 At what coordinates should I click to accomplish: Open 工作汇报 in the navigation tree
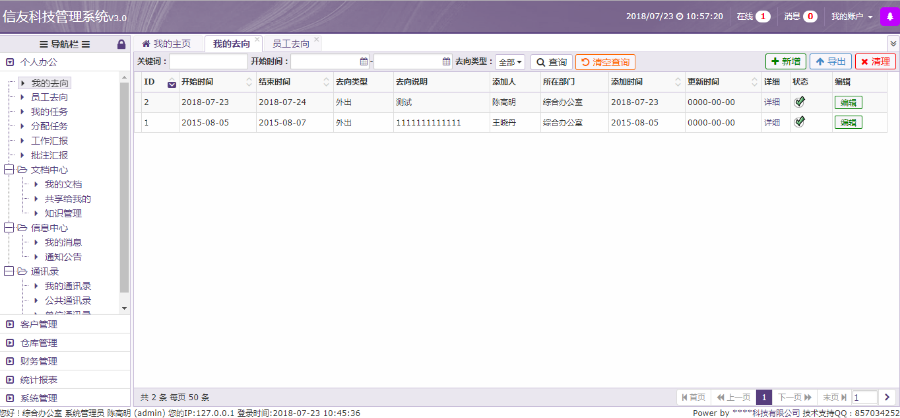click(x=49, y=141)
